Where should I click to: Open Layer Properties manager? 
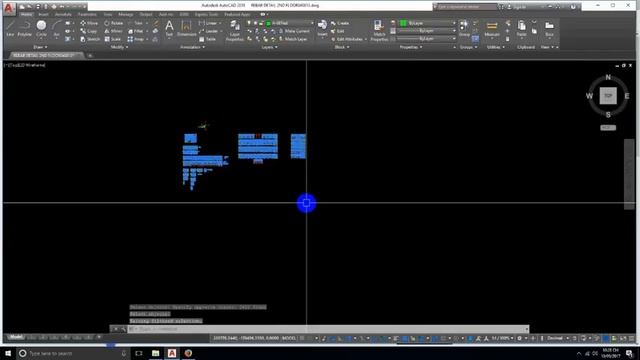coord(235,31)
